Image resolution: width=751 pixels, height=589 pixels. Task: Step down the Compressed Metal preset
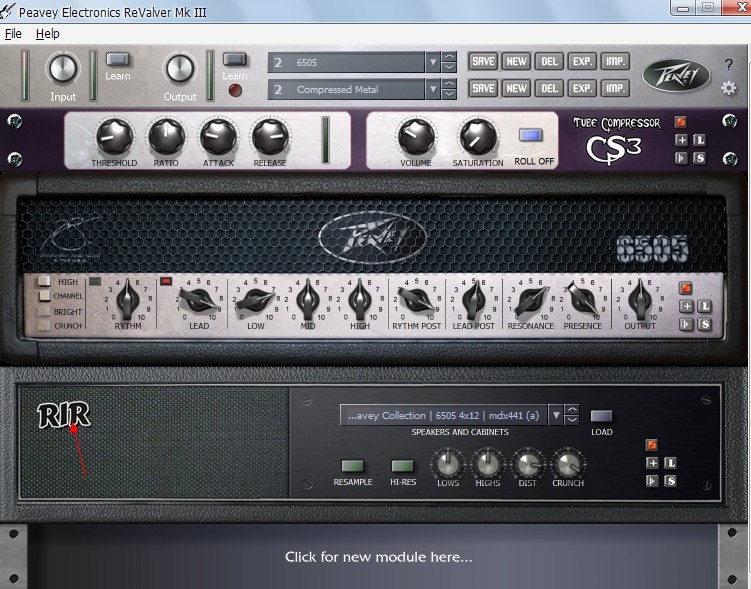coord(449,94)
